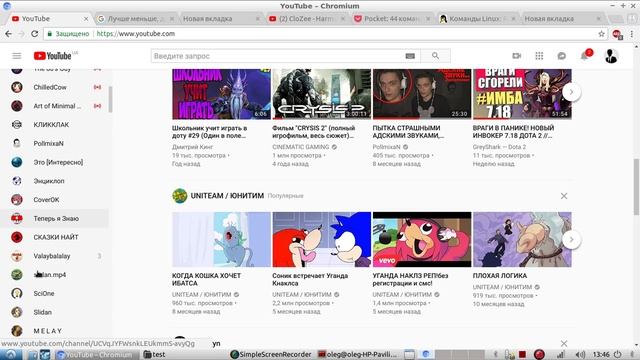Click the YouTube logo

(x=53, y=56)
